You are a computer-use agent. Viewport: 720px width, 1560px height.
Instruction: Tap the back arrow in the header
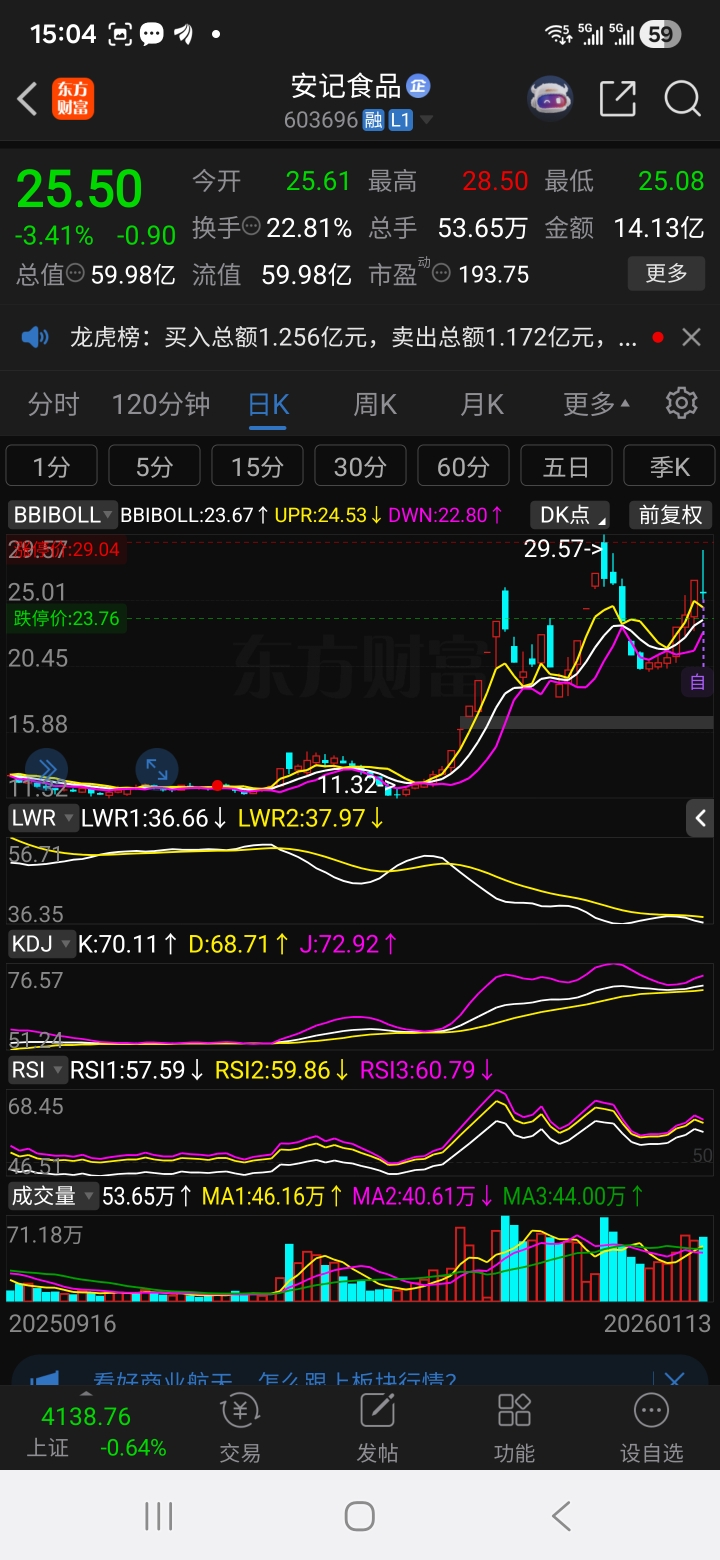27,99
